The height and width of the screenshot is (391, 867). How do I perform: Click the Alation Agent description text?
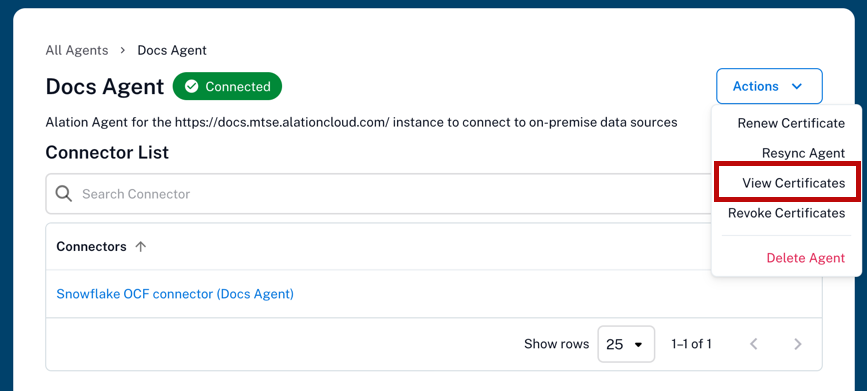pyautogui.click(x=362, y=122)
